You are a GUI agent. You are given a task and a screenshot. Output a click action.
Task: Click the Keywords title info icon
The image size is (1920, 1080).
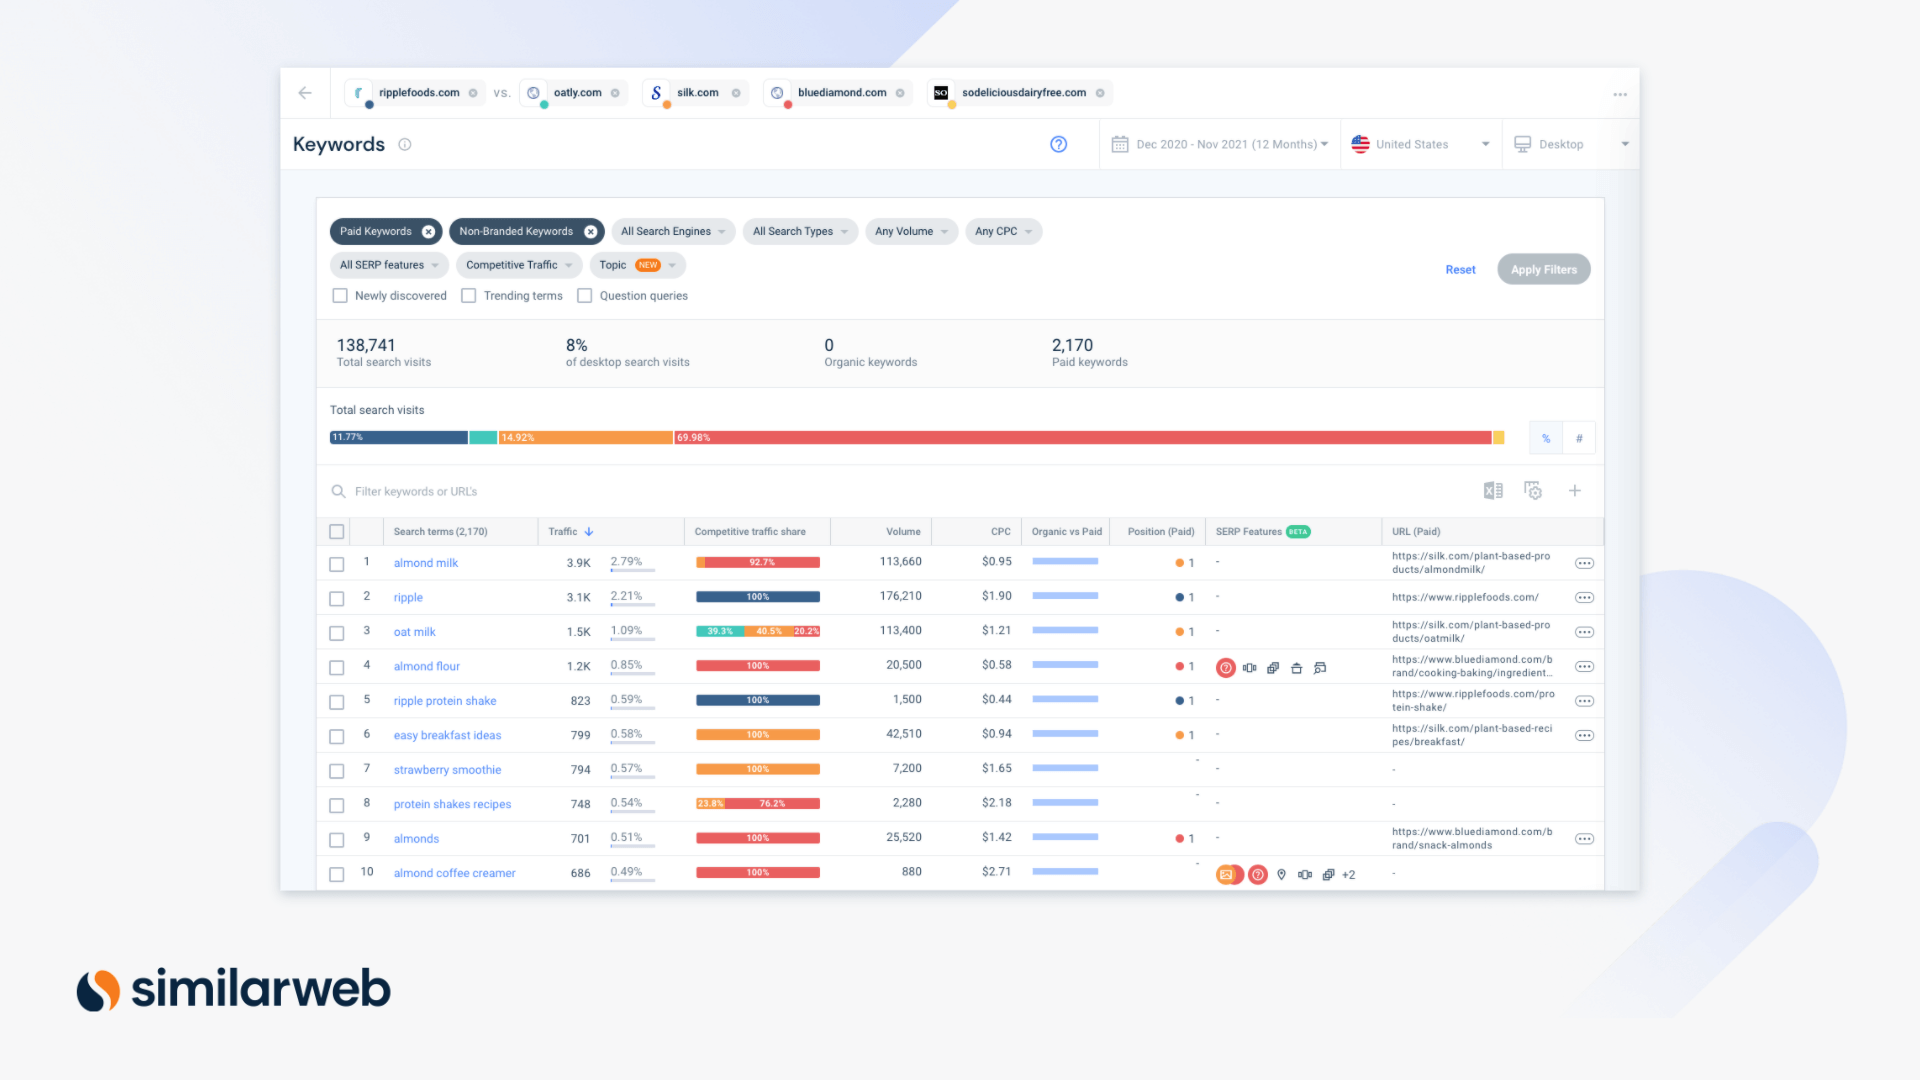tap(405, 144)
